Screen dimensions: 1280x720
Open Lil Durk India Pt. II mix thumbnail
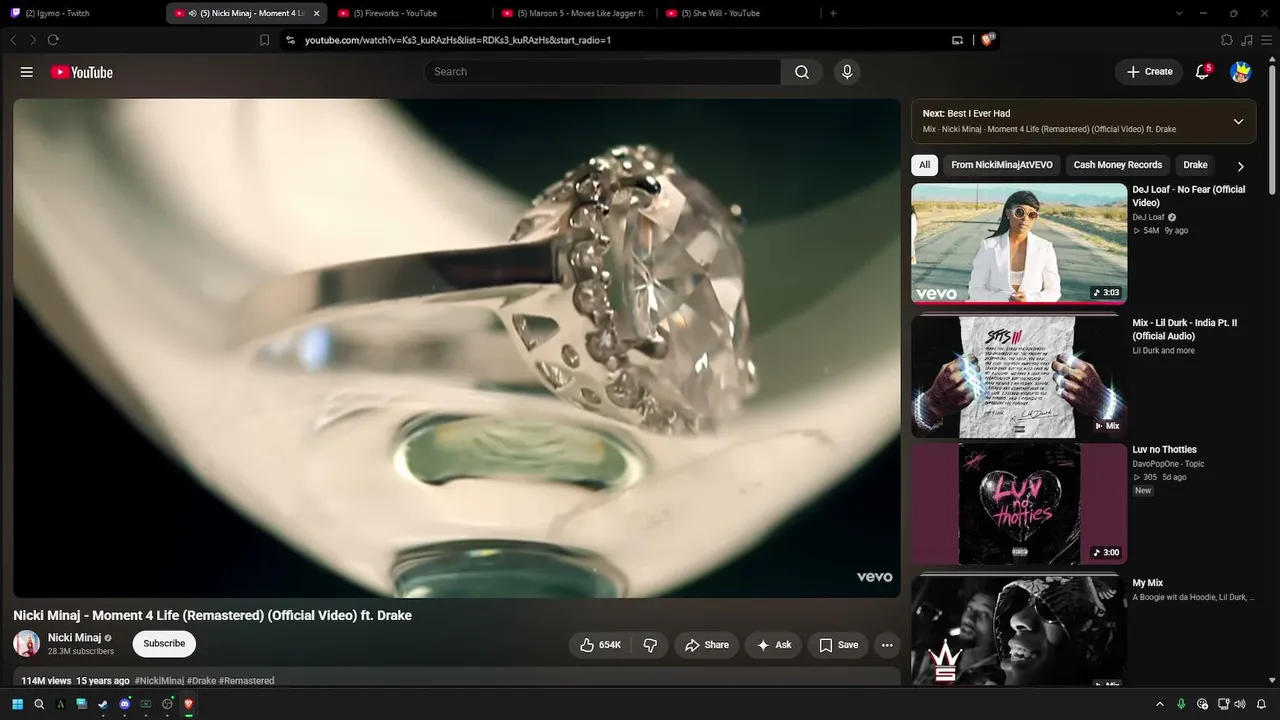(1019, 376)
